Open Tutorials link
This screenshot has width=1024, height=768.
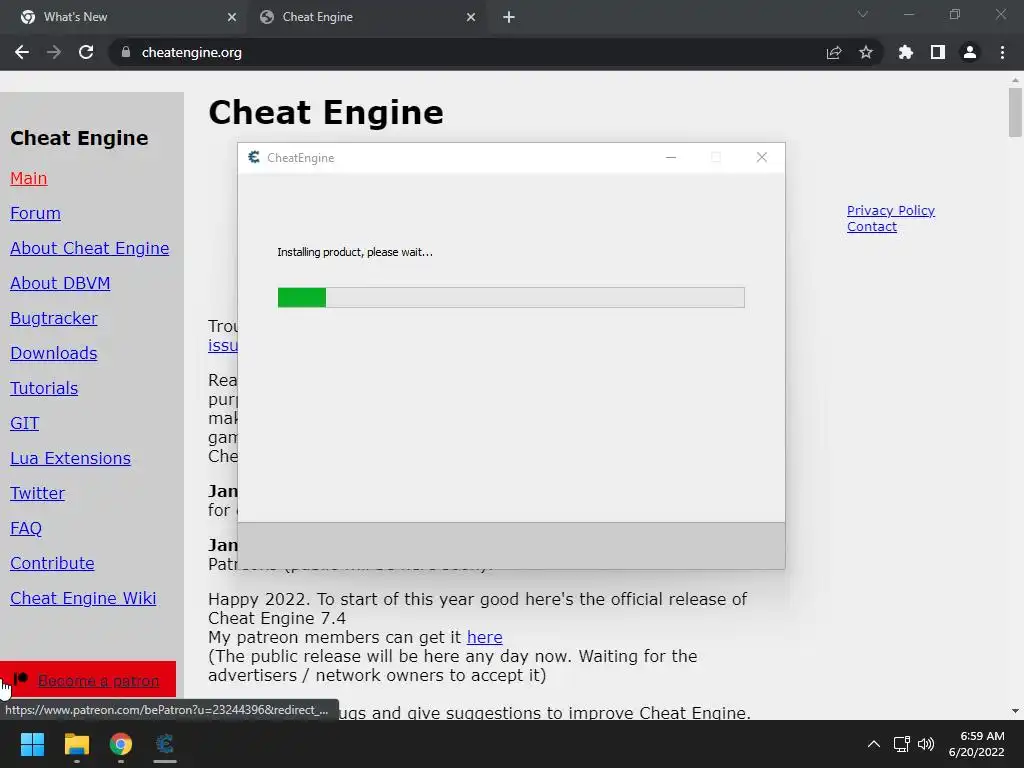44,389
